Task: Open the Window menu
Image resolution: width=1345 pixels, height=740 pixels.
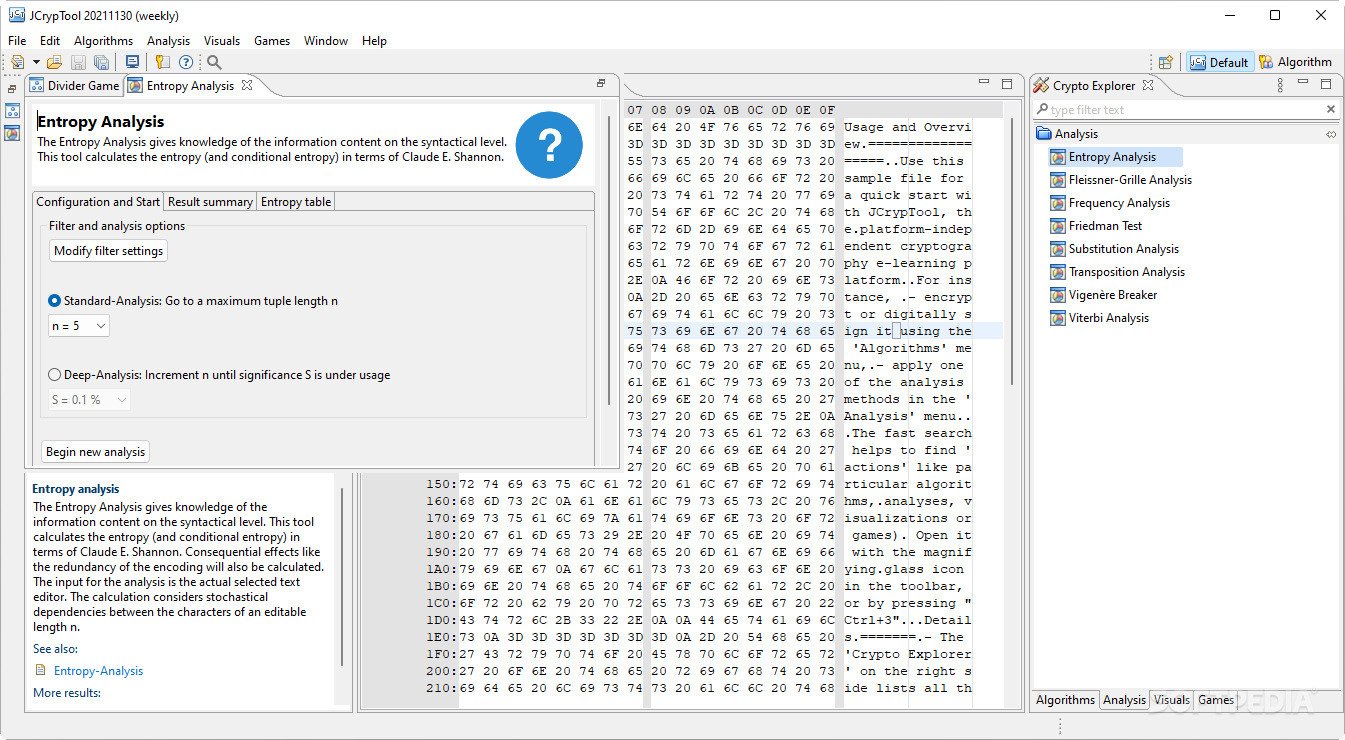Action: pyautogui.click(x=326, y=41)
